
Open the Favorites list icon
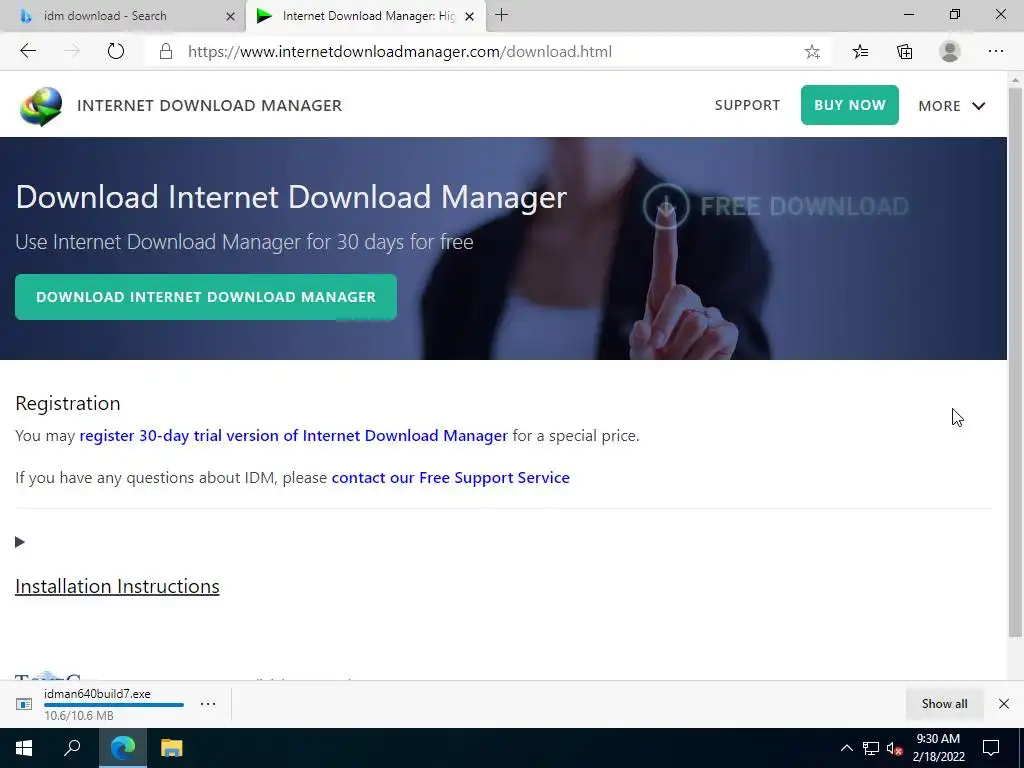coord(860,52)
